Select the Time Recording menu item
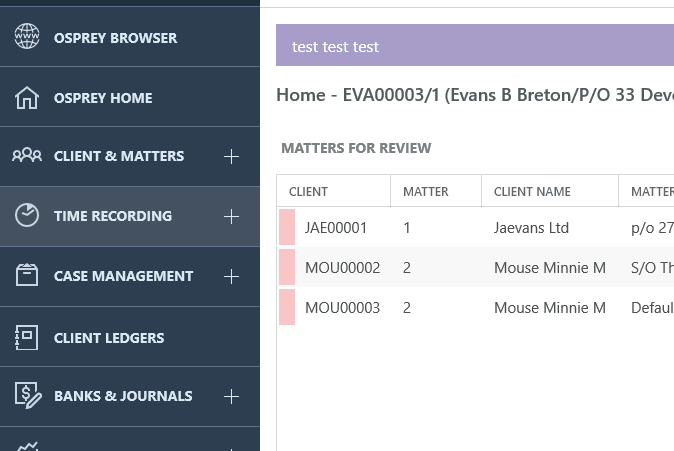 (130, 216)
